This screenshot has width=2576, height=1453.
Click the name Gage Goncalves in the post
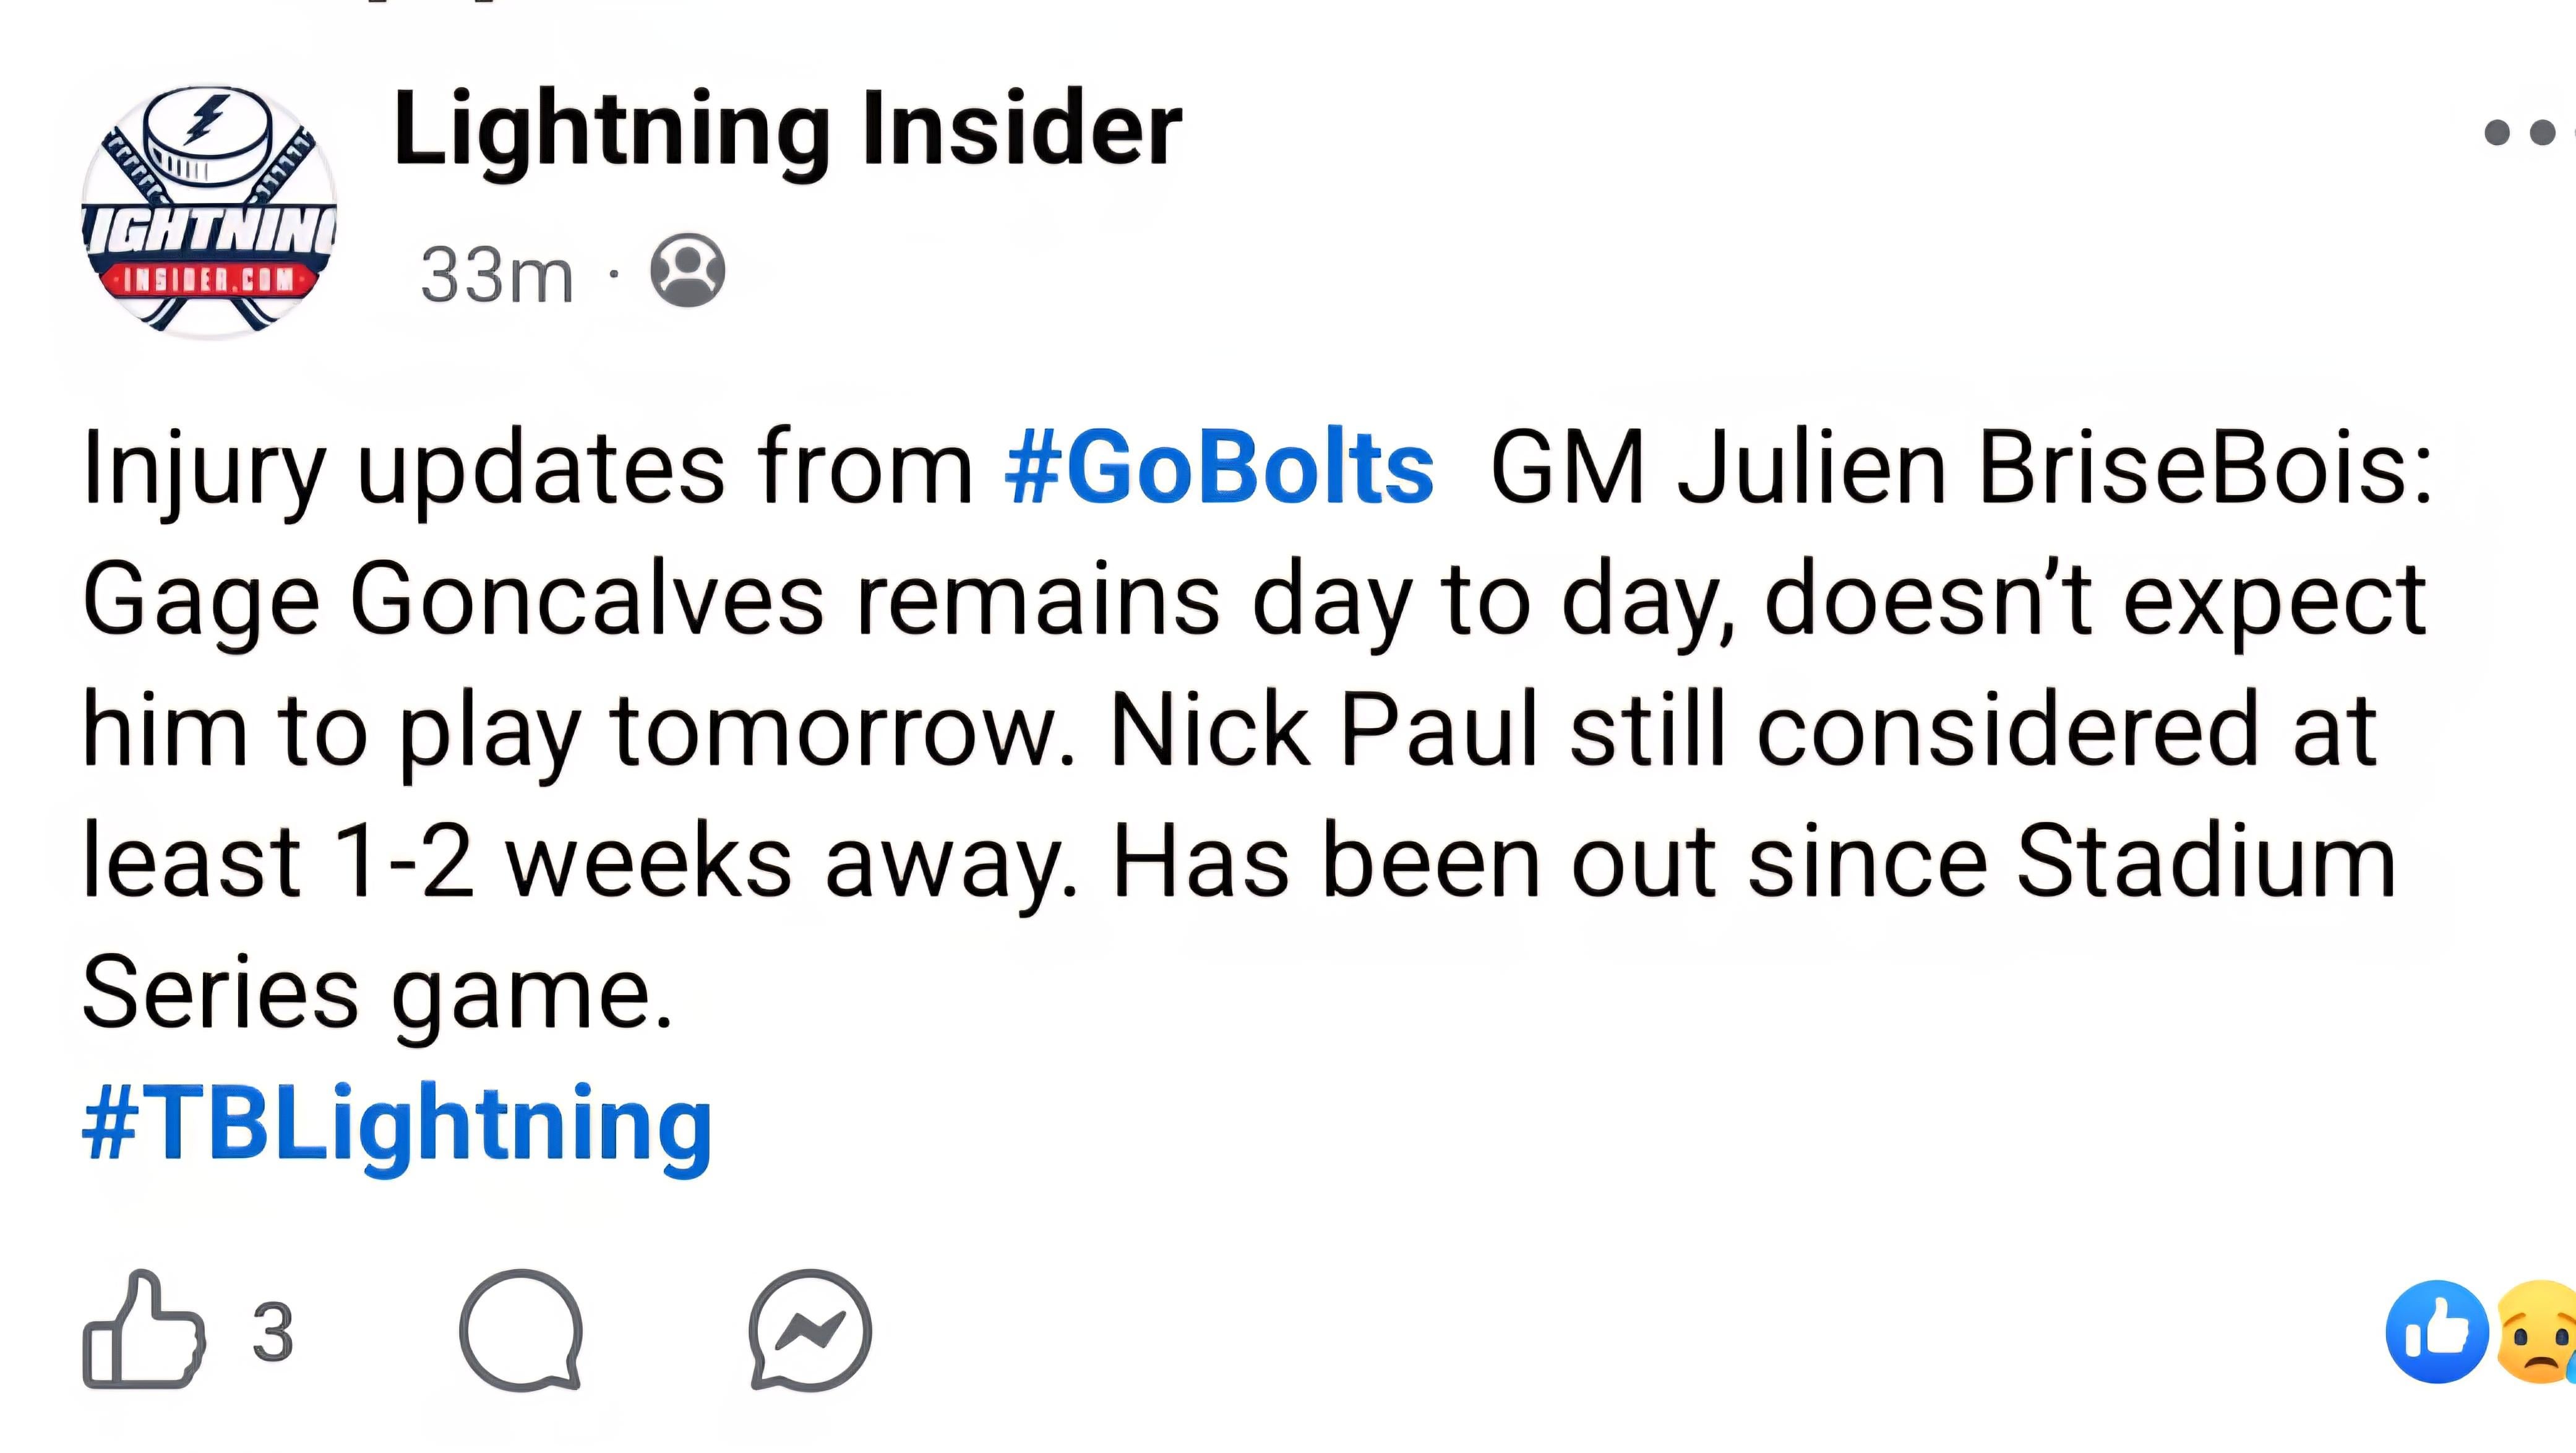click(x=453, y=599)
